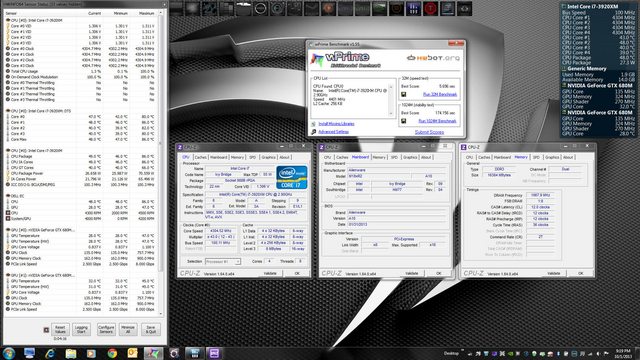Image resolution: width=640 pixels, height=360 pixels.
Task: Show hidden tray icons arrow near Desktop label
Action: 462,351
